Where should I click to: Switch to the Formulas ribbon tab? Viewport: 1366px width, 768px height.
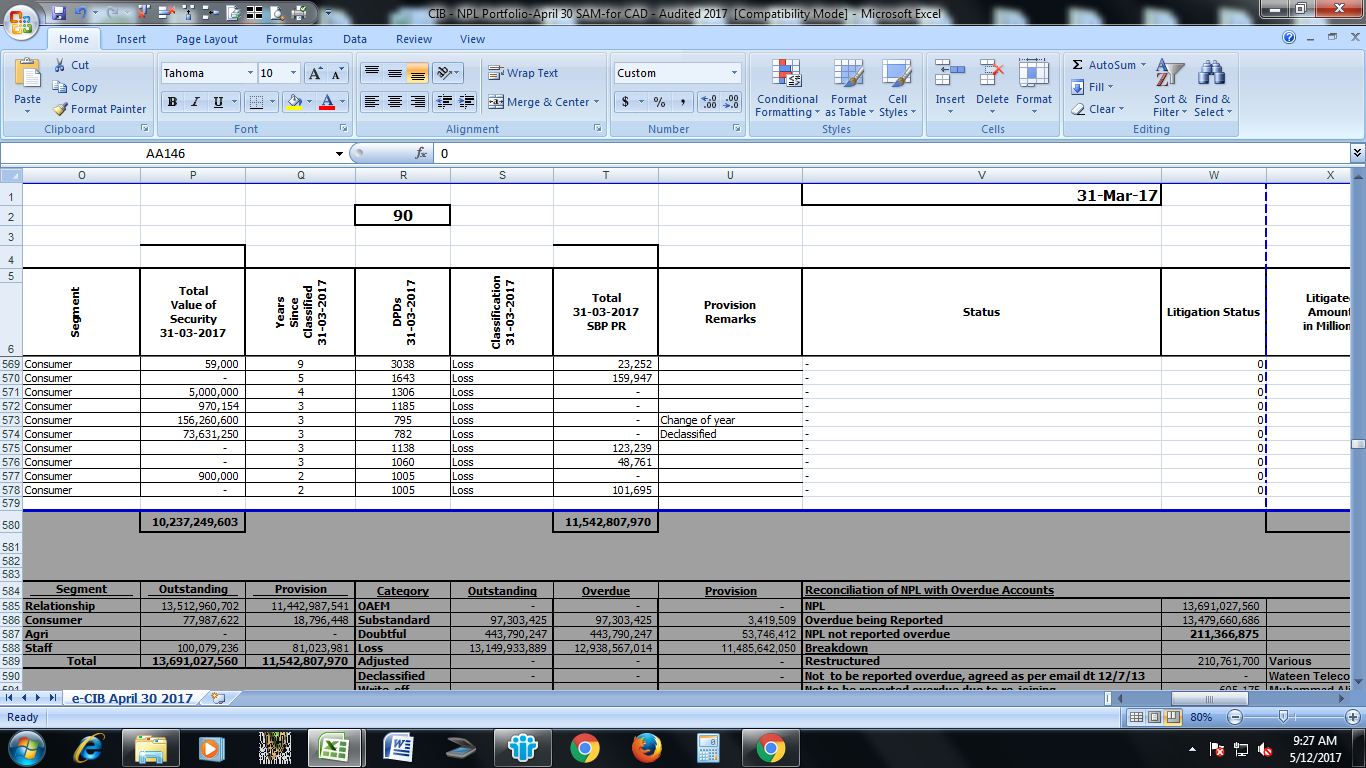click(x=289, y=39)
